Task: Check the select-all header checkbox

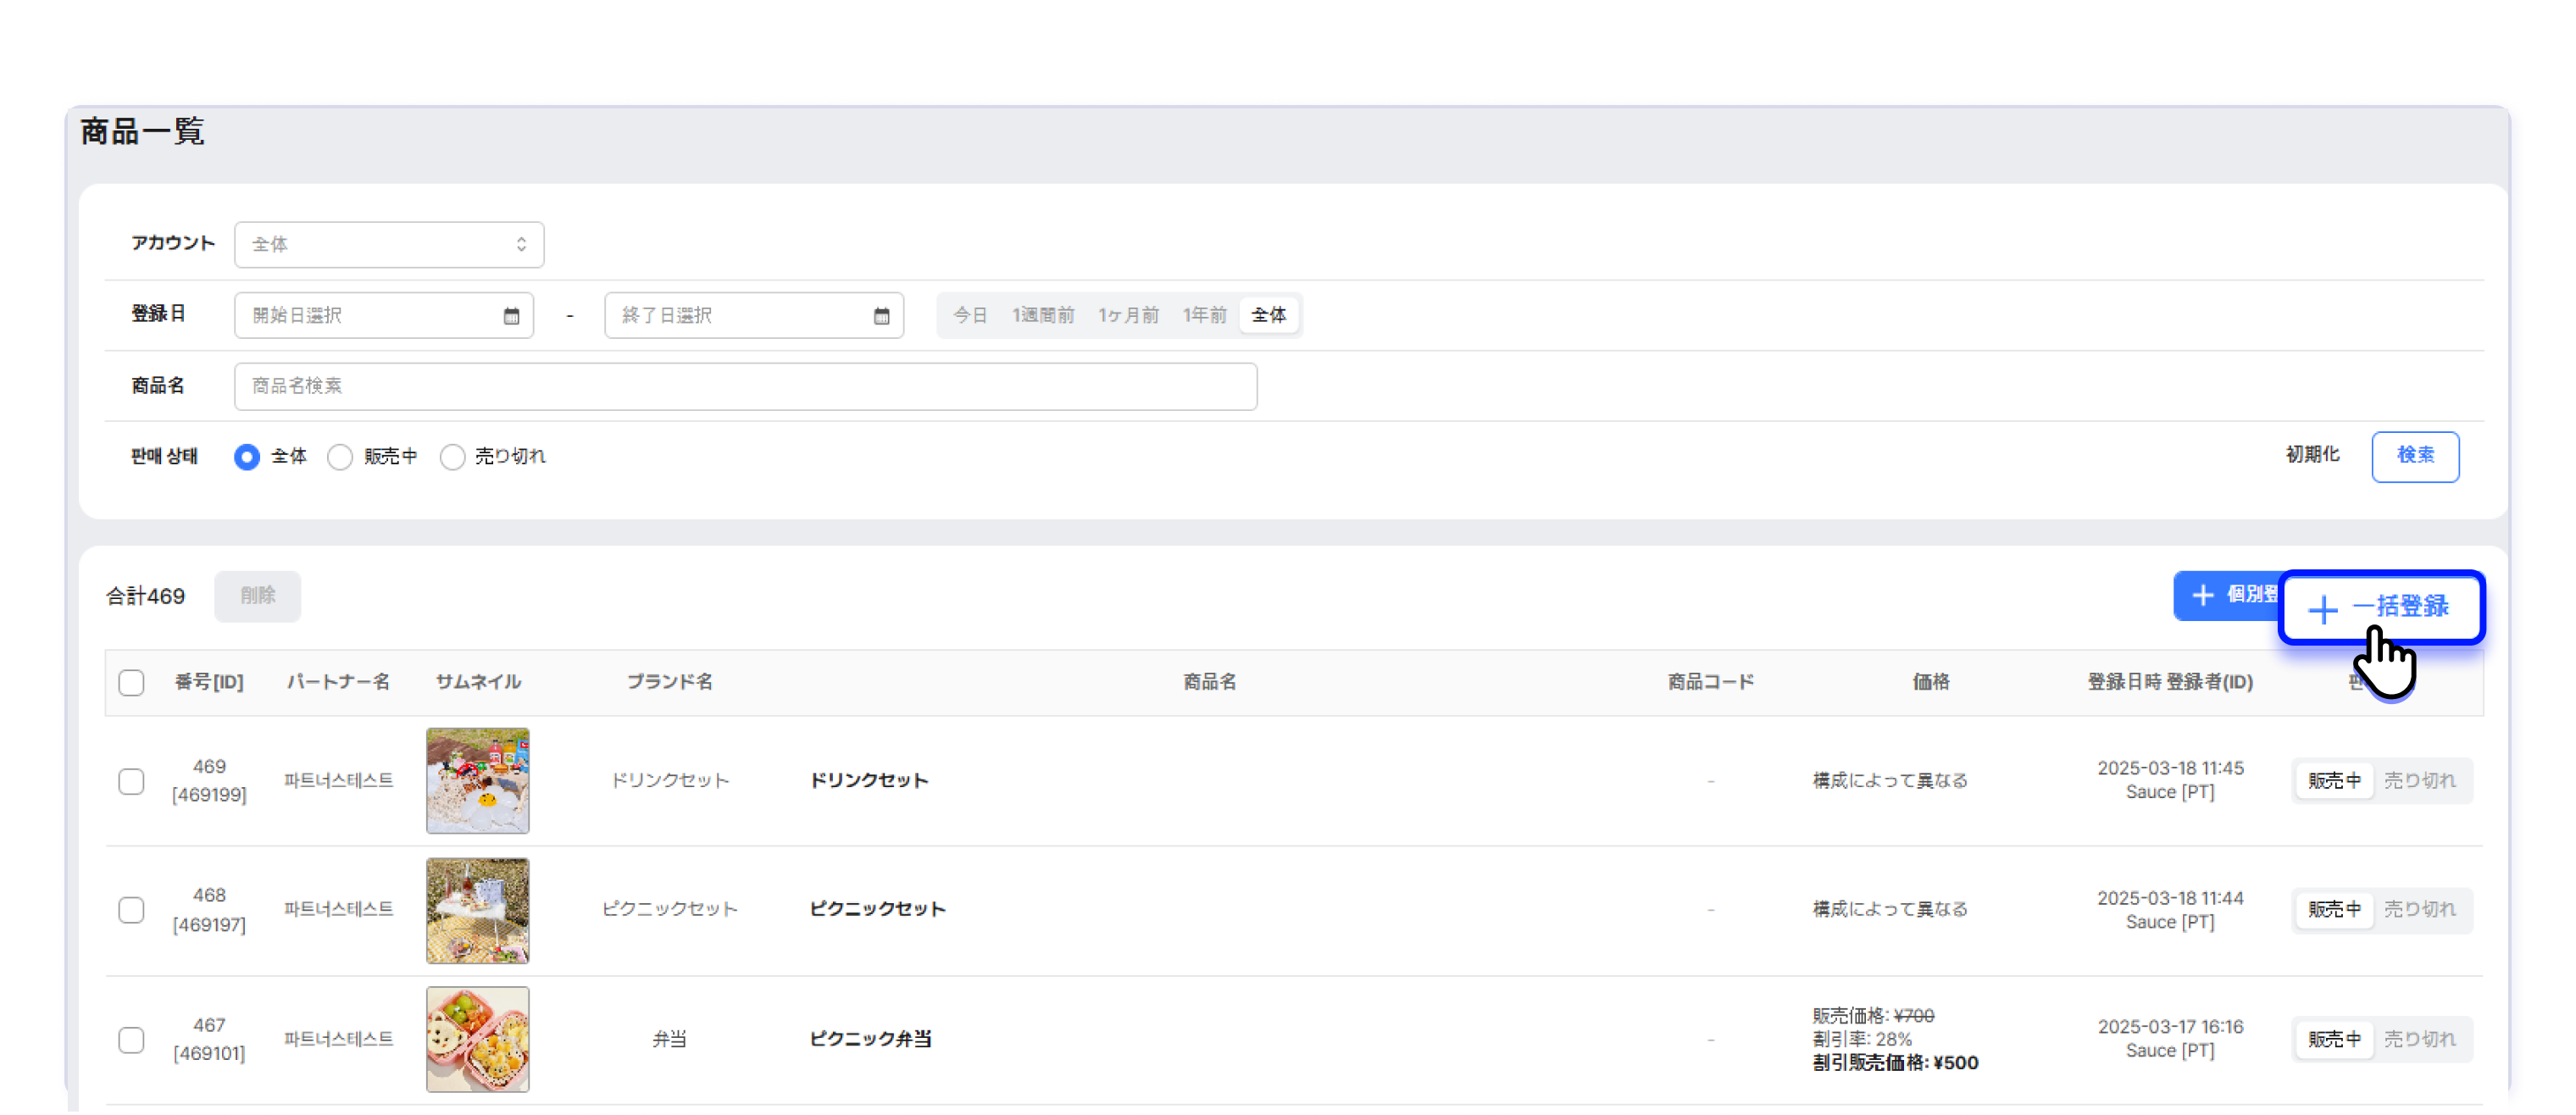Action: click(x=131, y=682)
